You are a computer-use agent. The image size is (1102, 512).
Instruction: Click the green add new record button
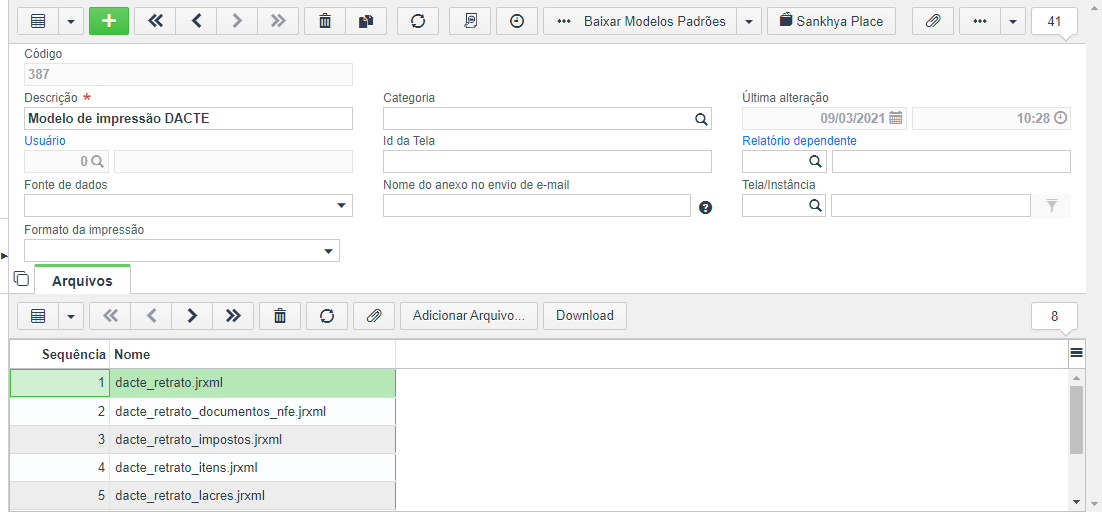[x=109, y=21]
